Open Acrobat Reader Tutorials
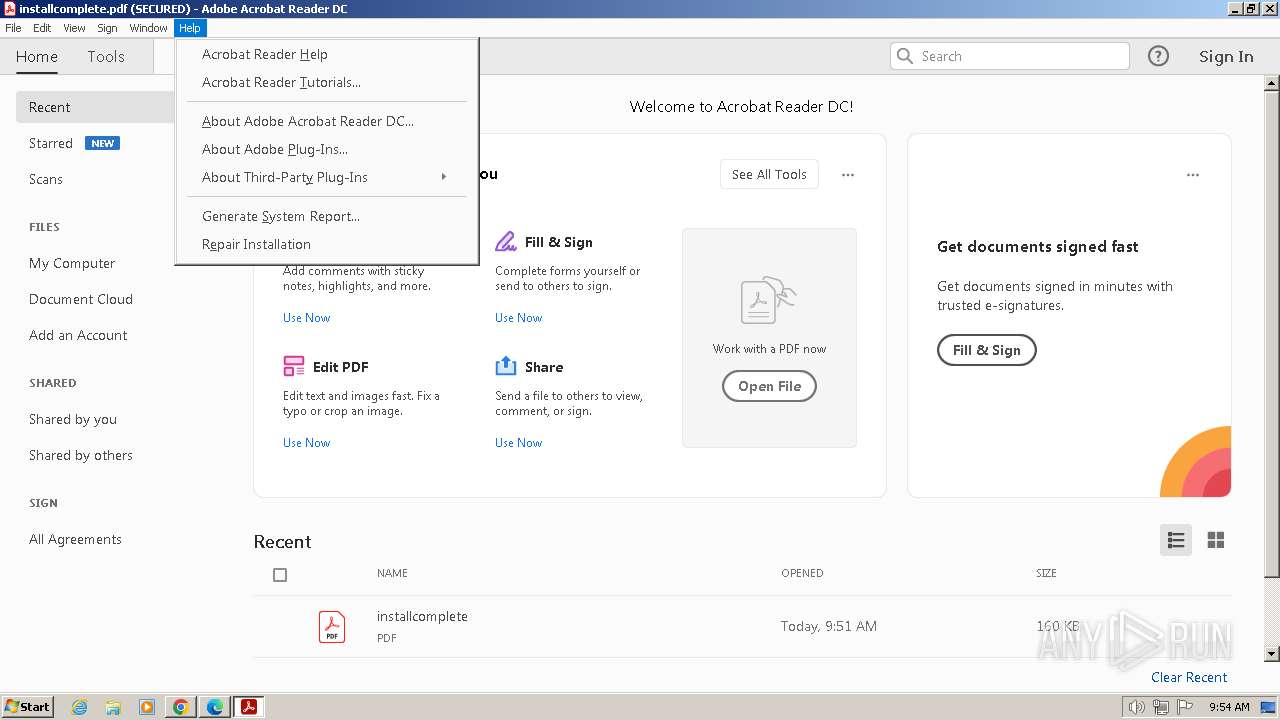The height and width of the screenshot is (720, 1280). [x=326, y=82]
